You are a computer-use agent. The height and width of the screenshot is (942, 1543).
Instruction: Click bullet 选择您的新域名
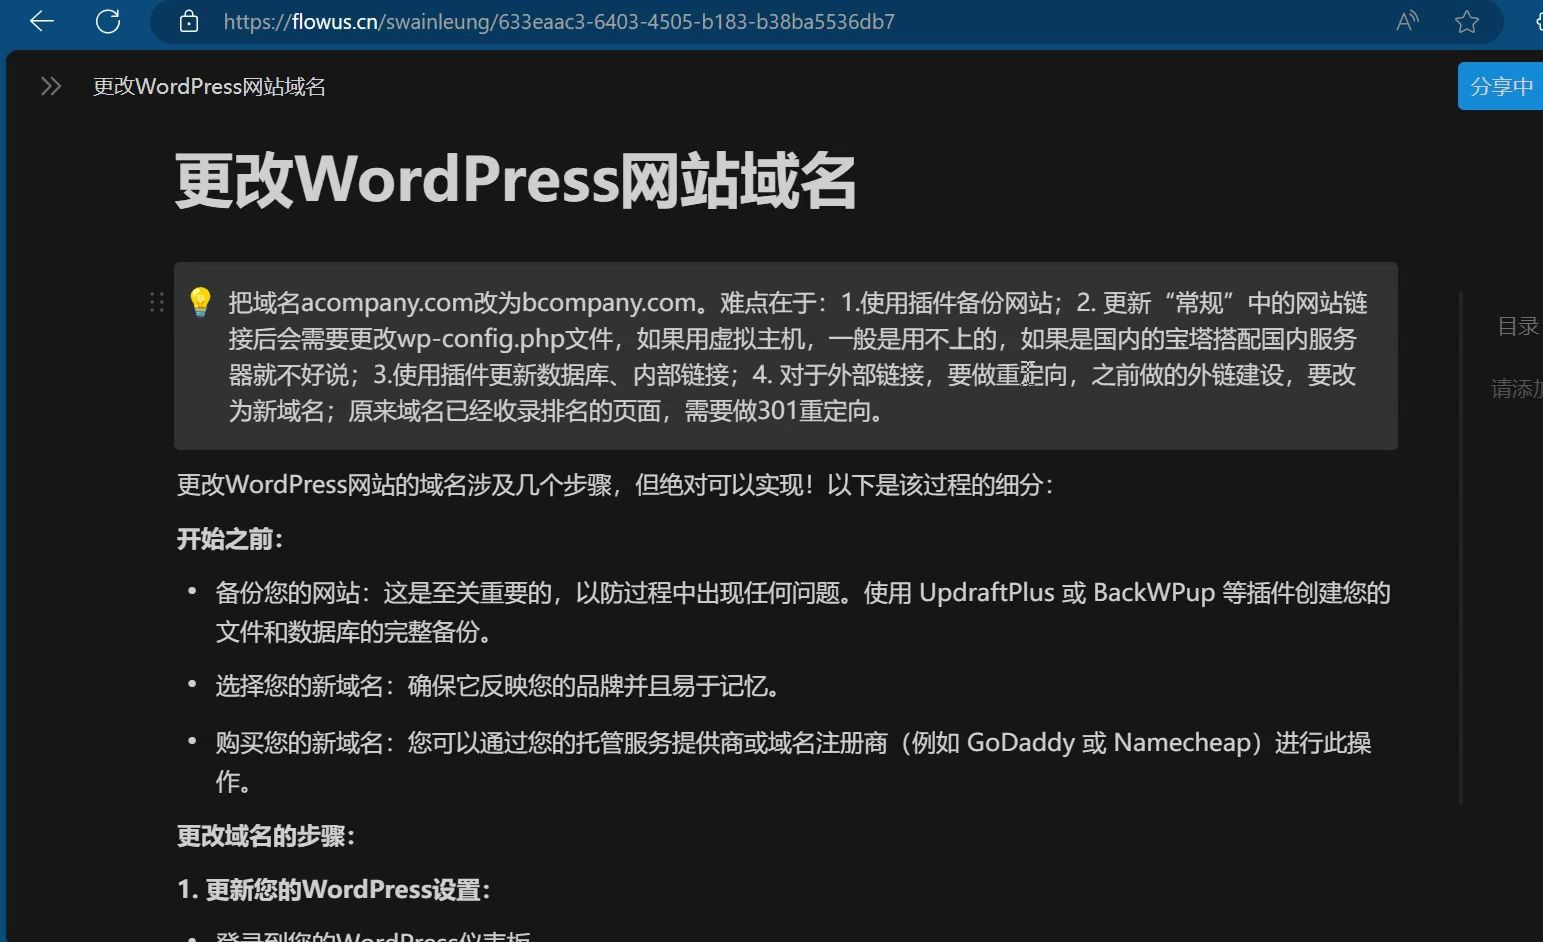click(500, 686)
